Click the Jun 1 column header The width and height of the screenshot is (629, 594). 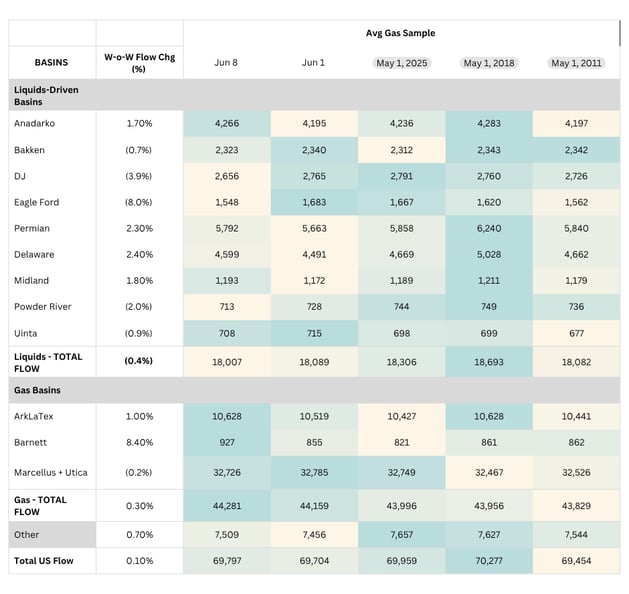pyautogui.click(x=313, y=63)
